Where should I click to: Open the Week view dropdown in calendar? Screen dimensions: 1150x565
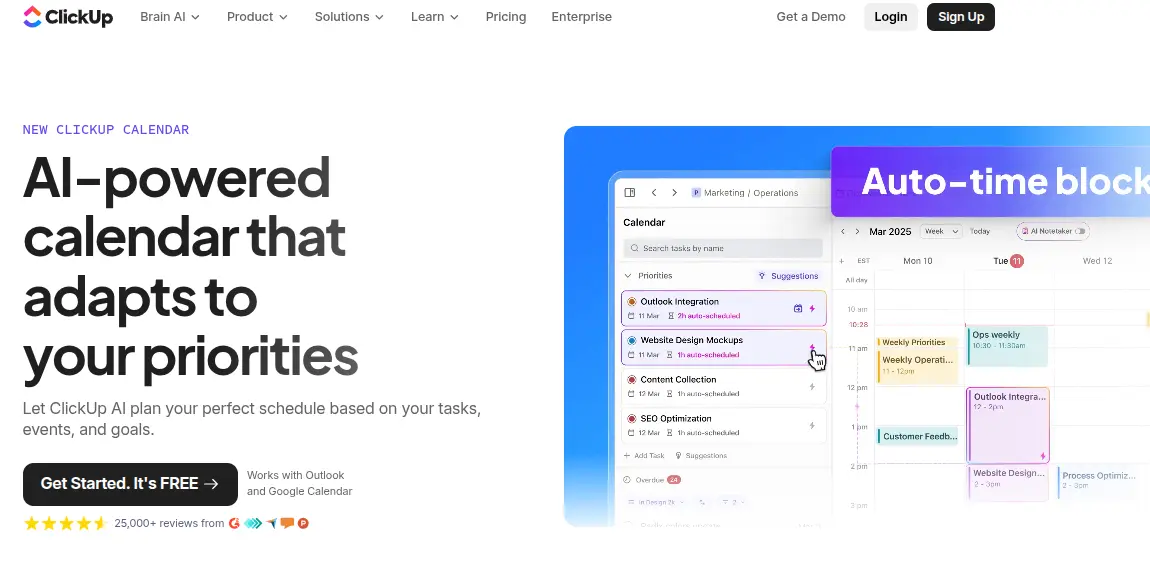pyautogui.click(x=941, y=231)
